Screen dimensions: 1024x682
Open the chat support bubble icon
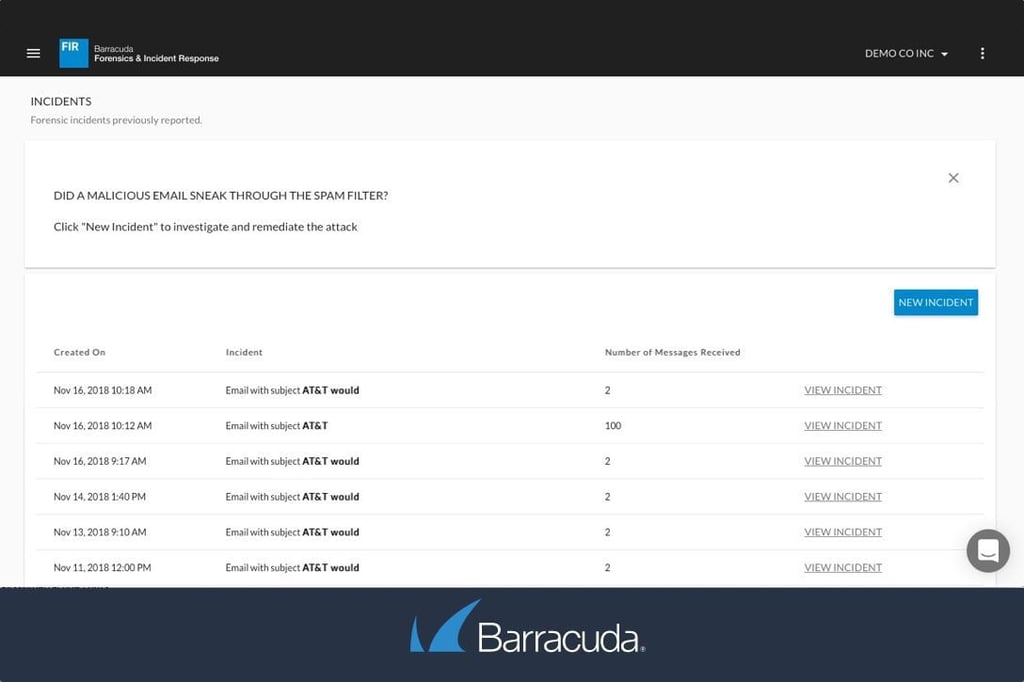pos(988,551)
